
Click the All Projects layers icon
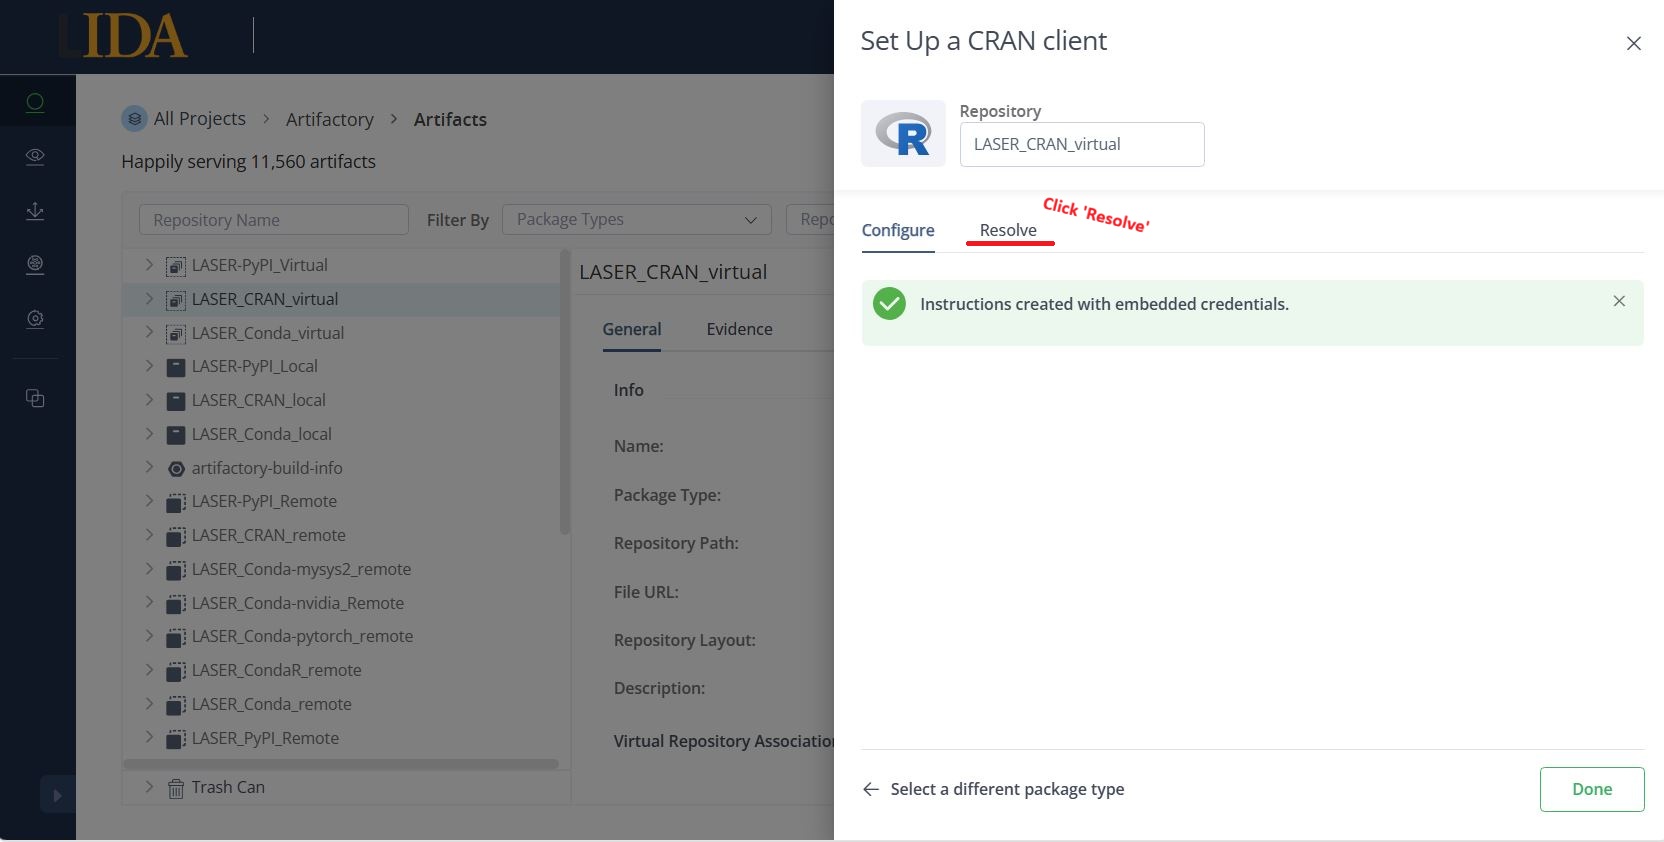[134, 118]
